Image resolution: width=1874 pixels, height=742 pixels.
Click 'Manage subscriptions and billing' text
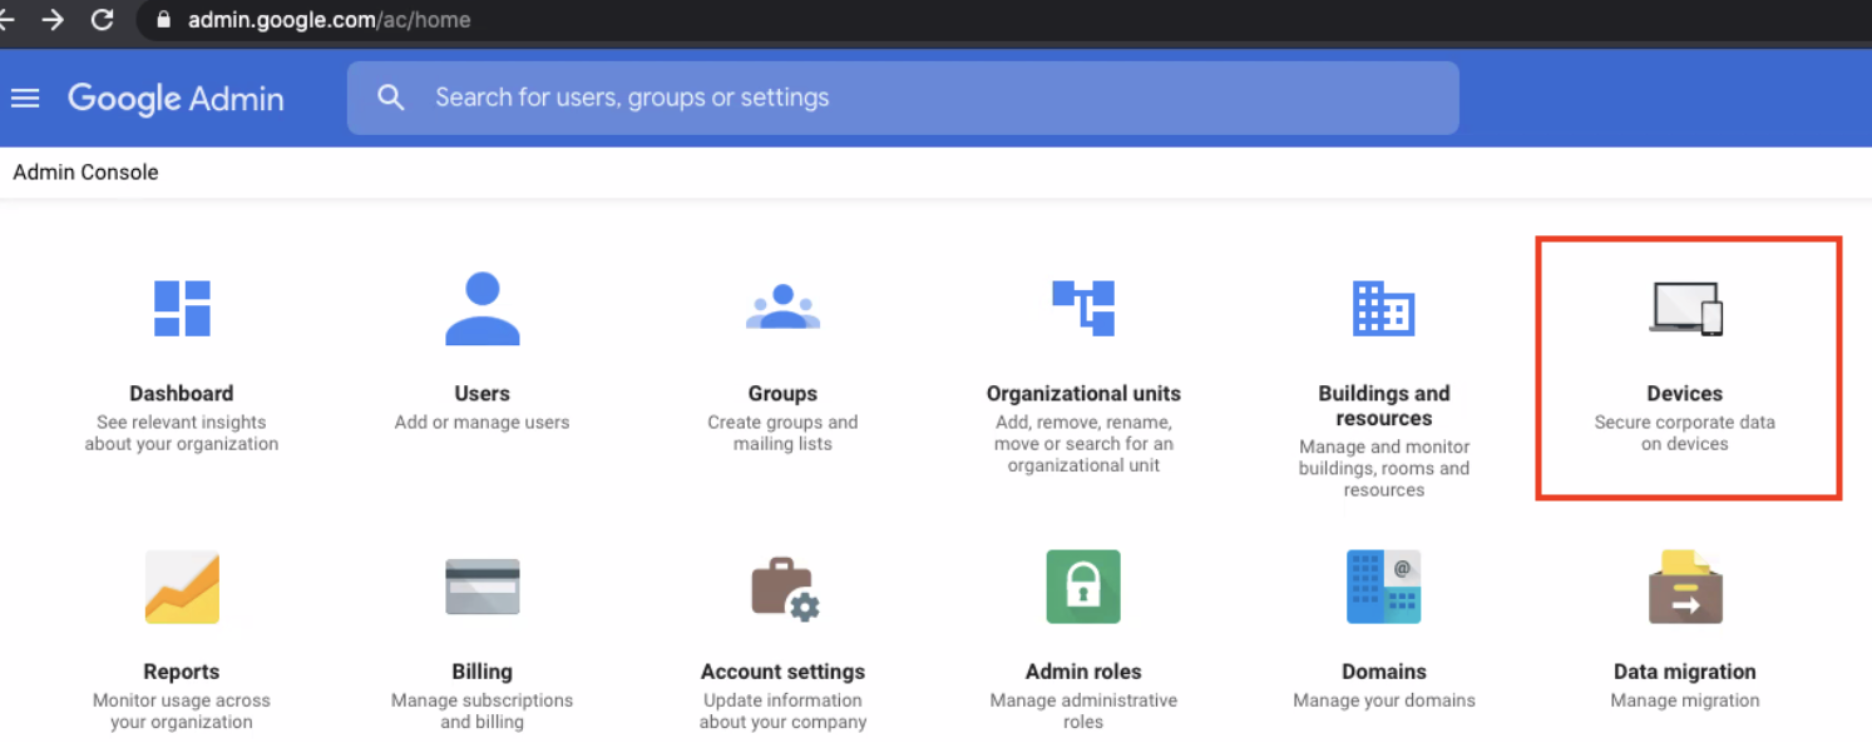coord(482,711)
